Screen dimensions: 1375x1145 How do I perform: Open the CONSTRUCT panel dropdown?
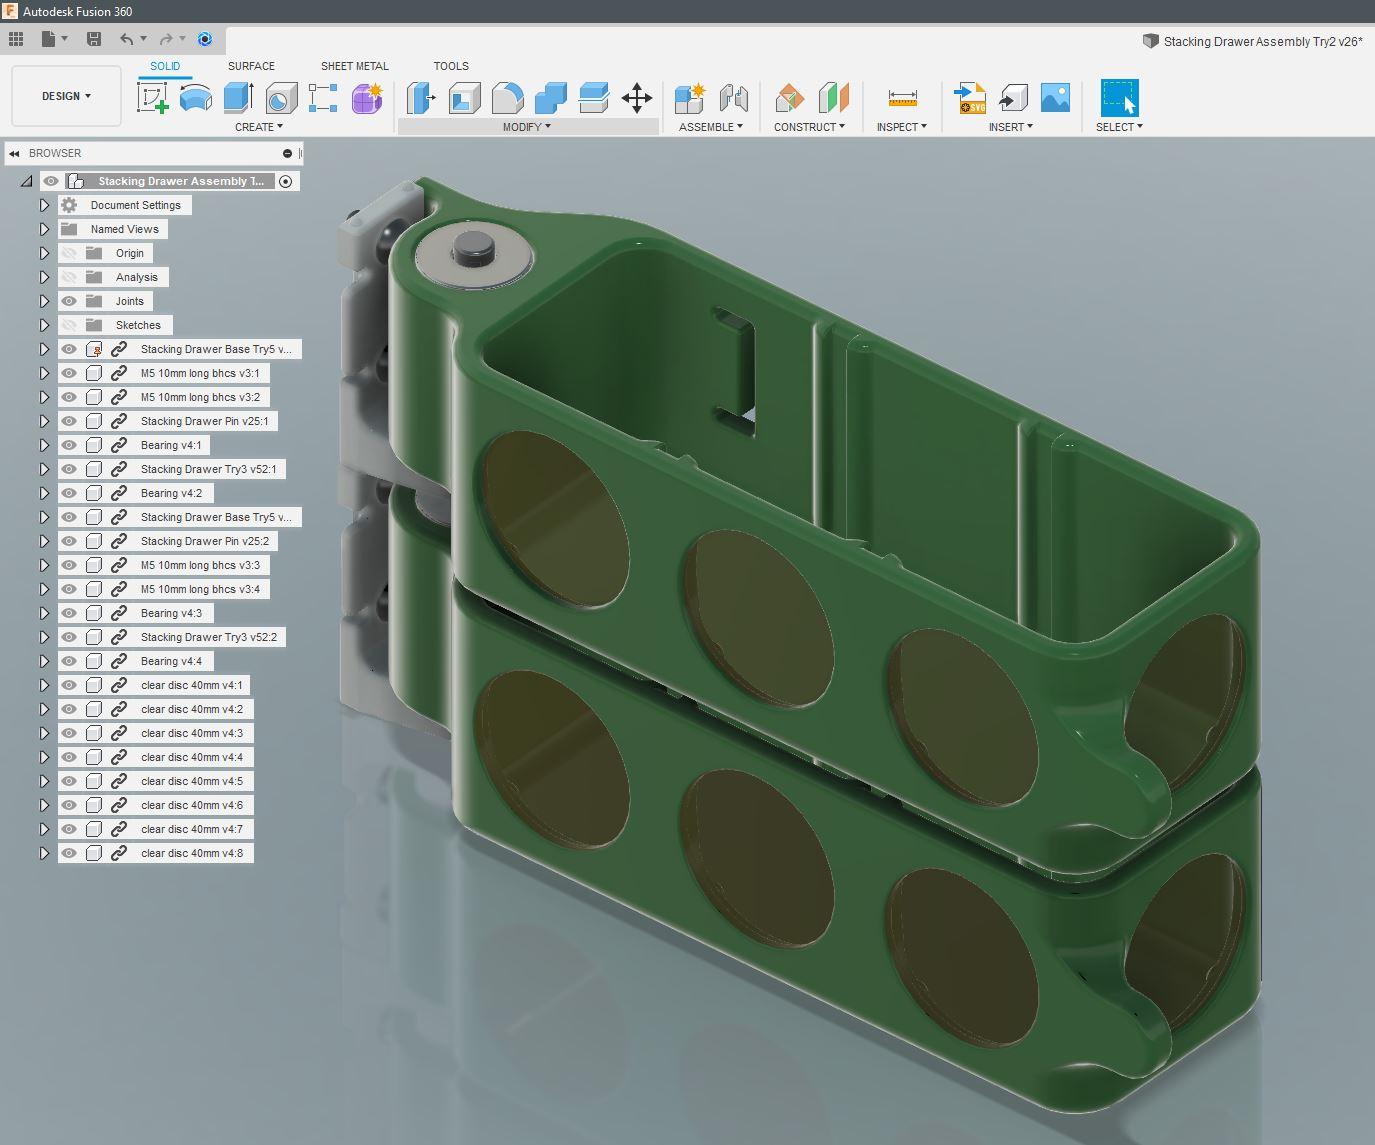pyautogui.click(x=810, y=127)
